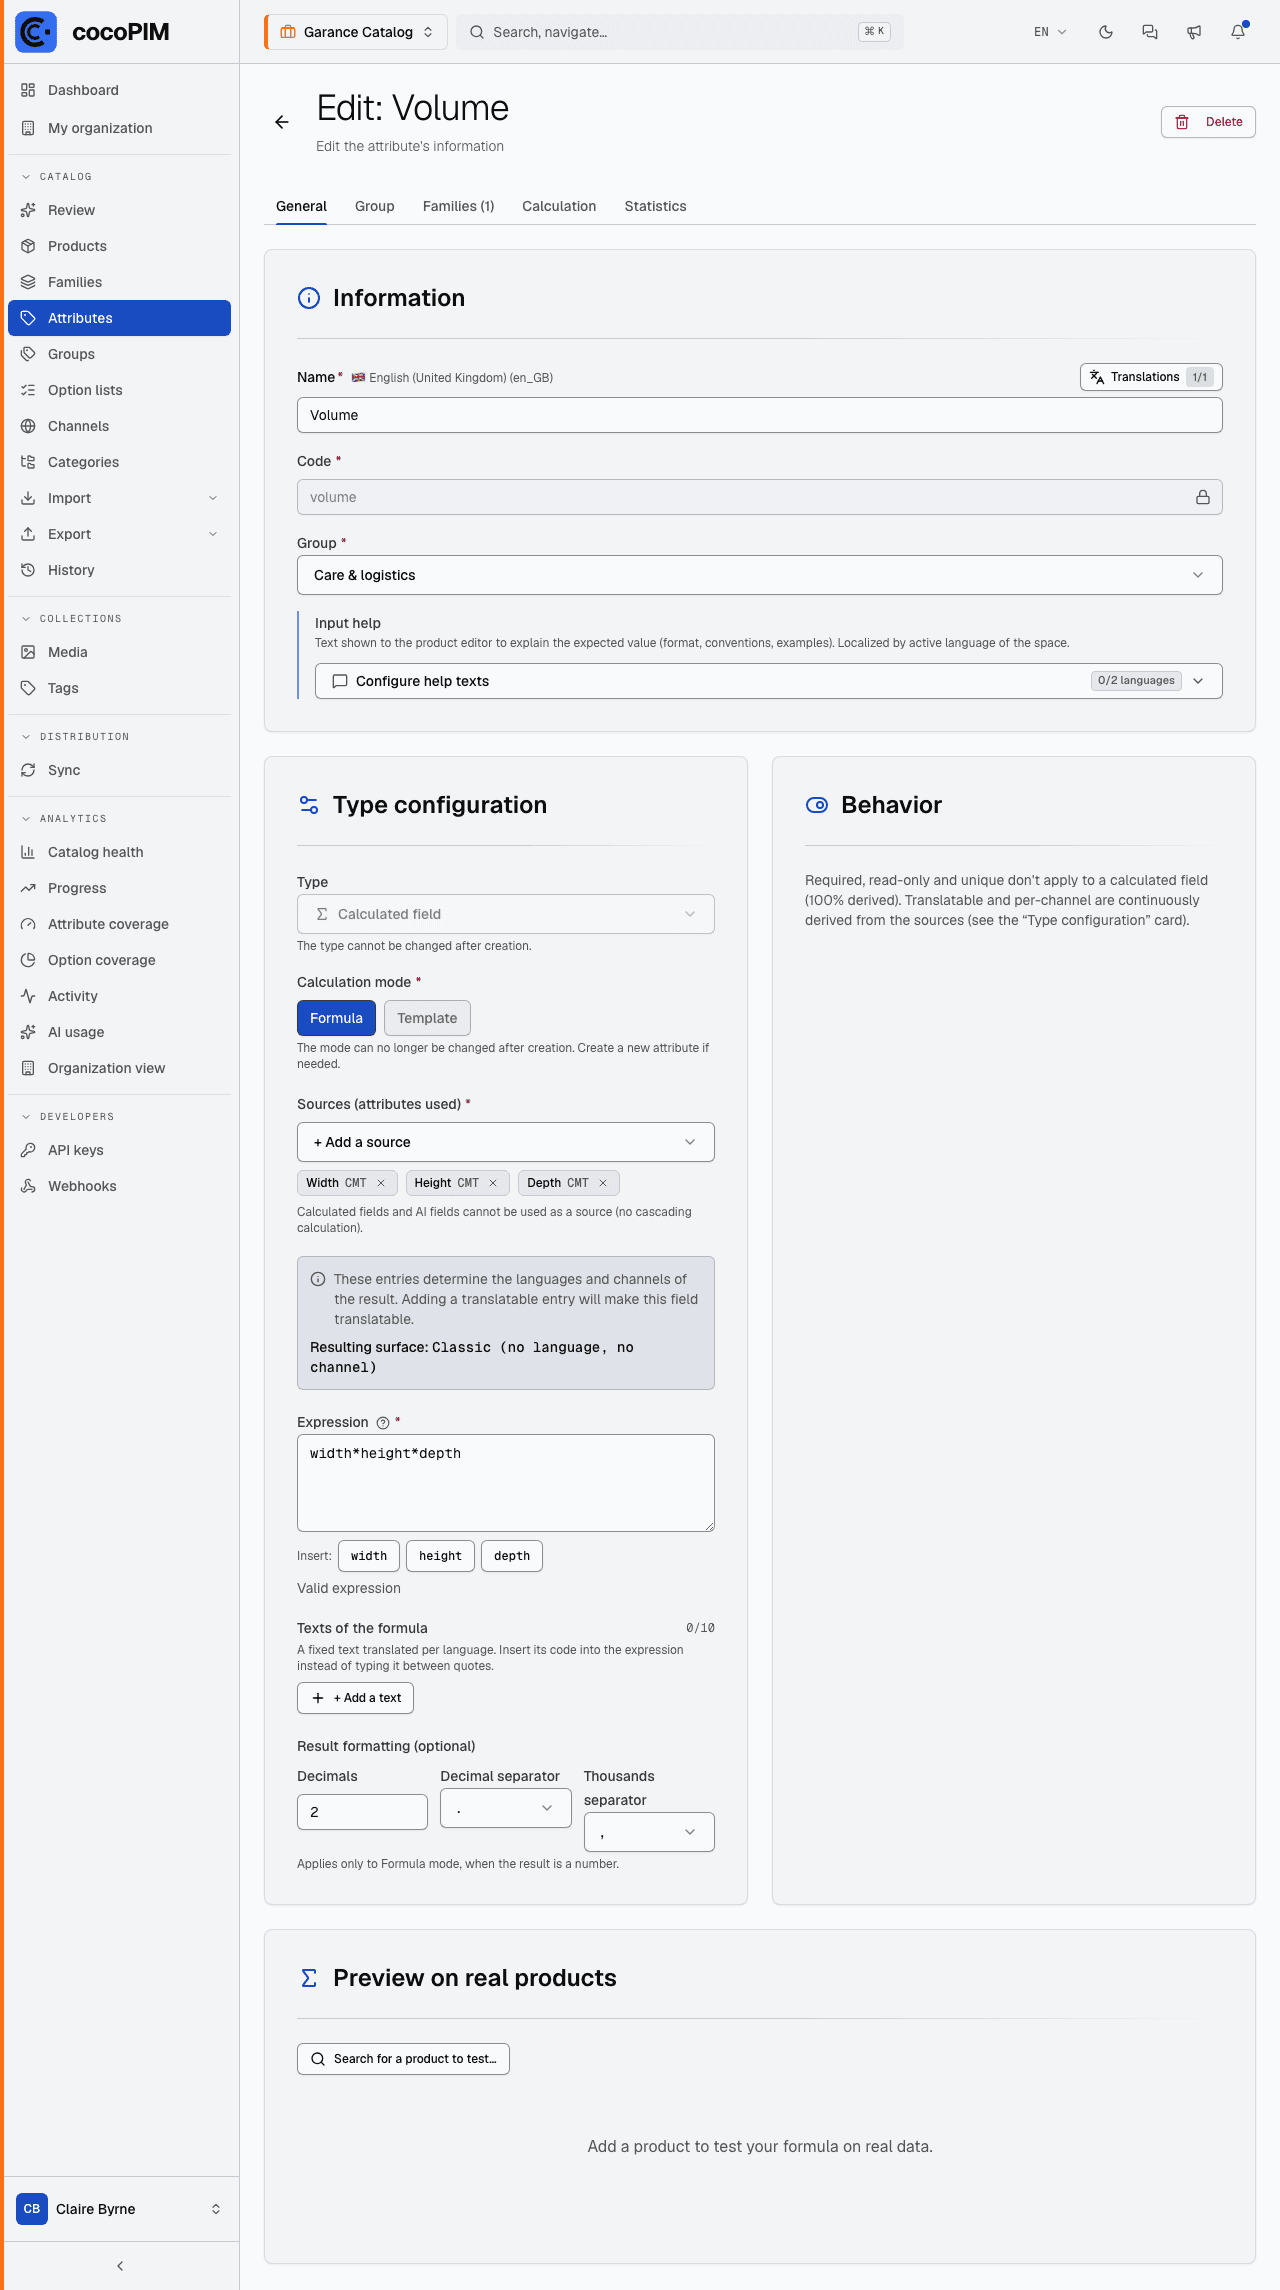This screenshot has width=1280, height=2290.
Task: Expand Configure help texts
Action: [x=768, y=681]
